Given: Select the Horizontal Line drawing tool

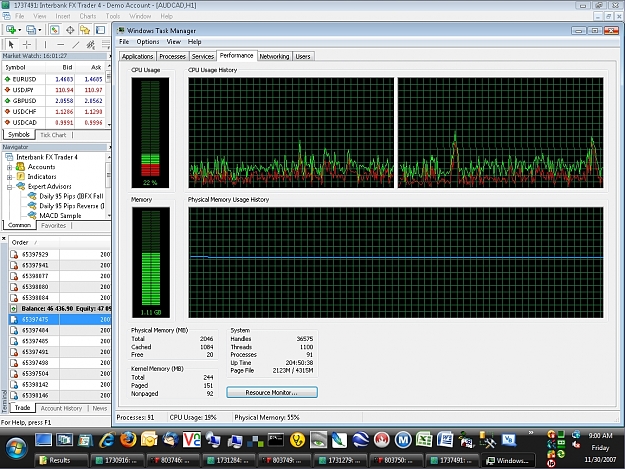Looking at the screenshot, I should click(x=60, y=44).
